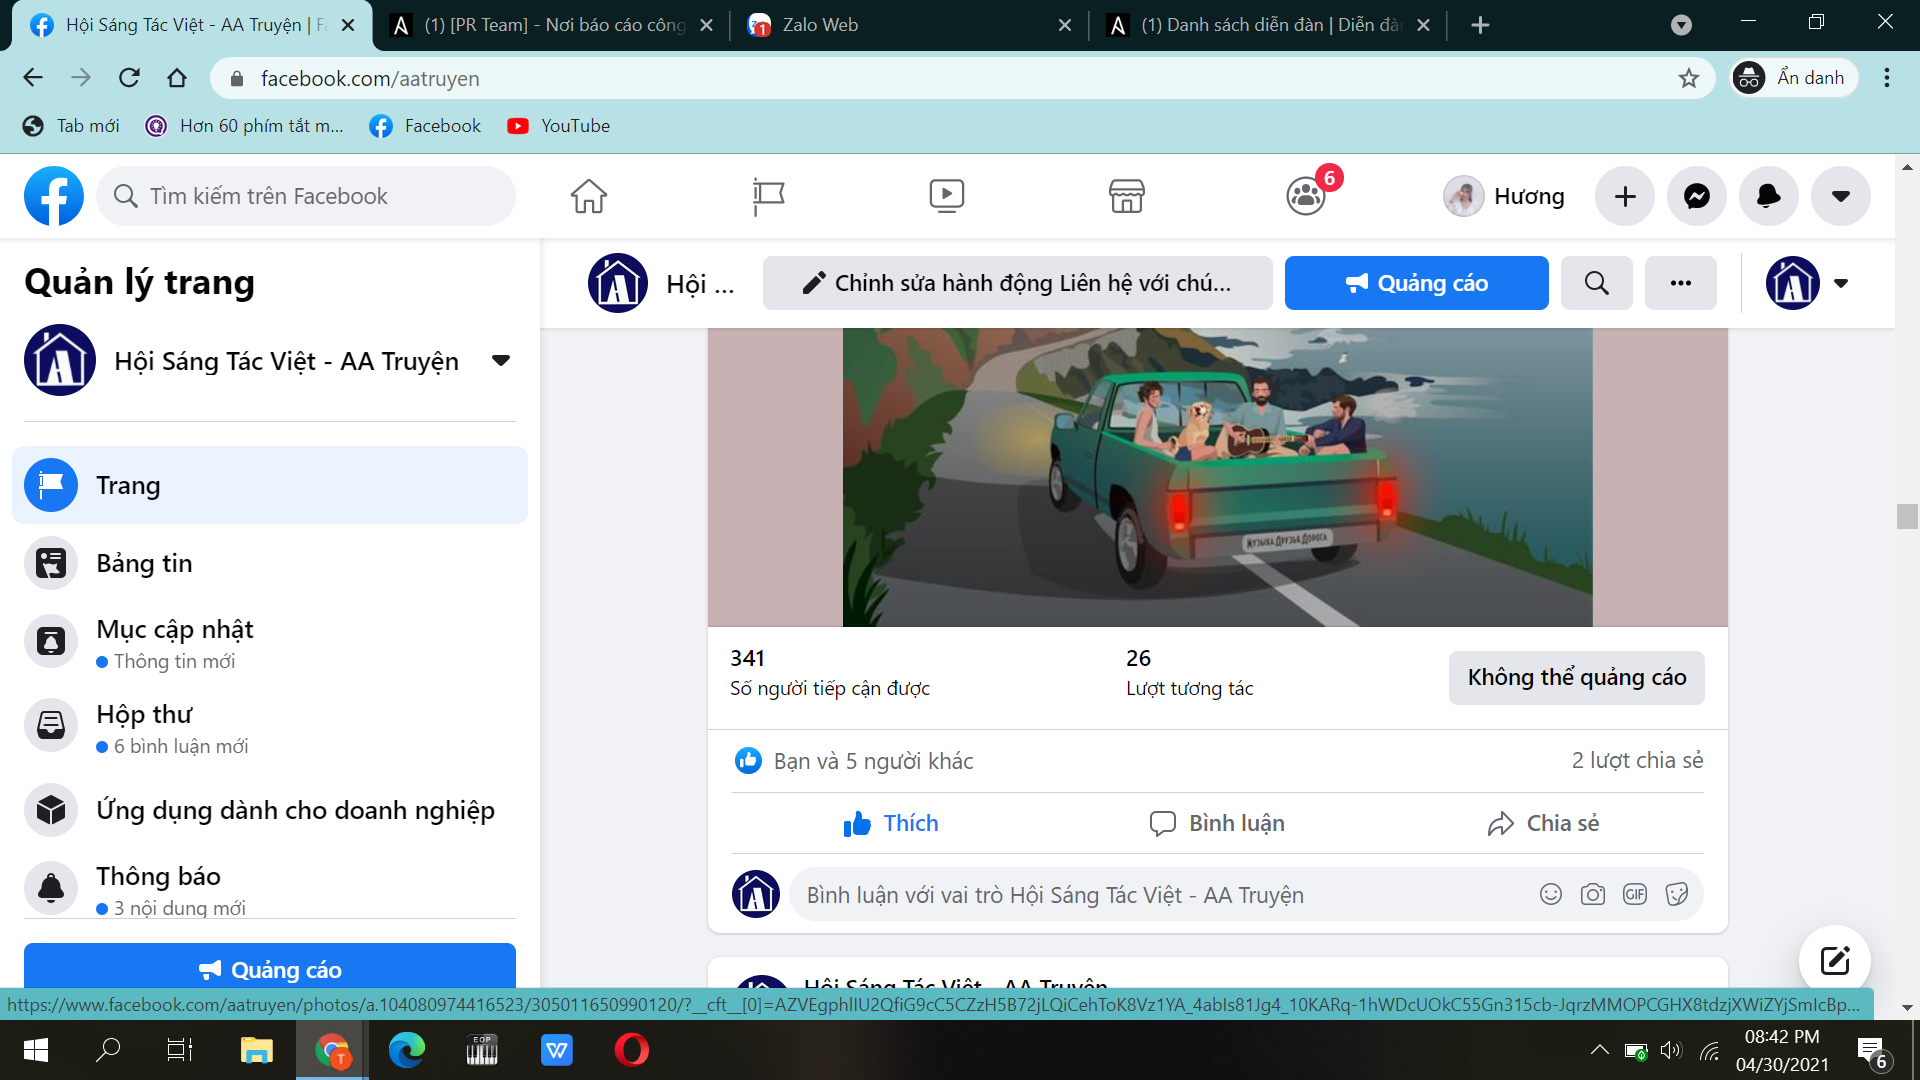The width and height of the screenshot is (1920, 1080).
Task: Open Hộp thư in the sidebar
Action: pos(270,728)
